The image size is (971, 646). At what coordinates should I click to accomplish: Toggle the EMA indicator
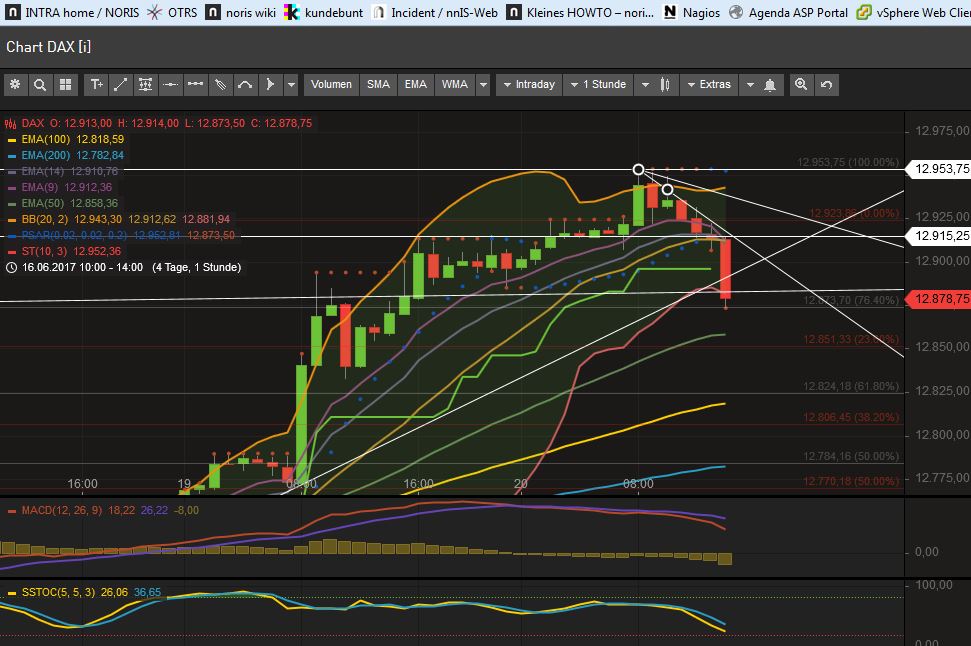tap(416, 85)
